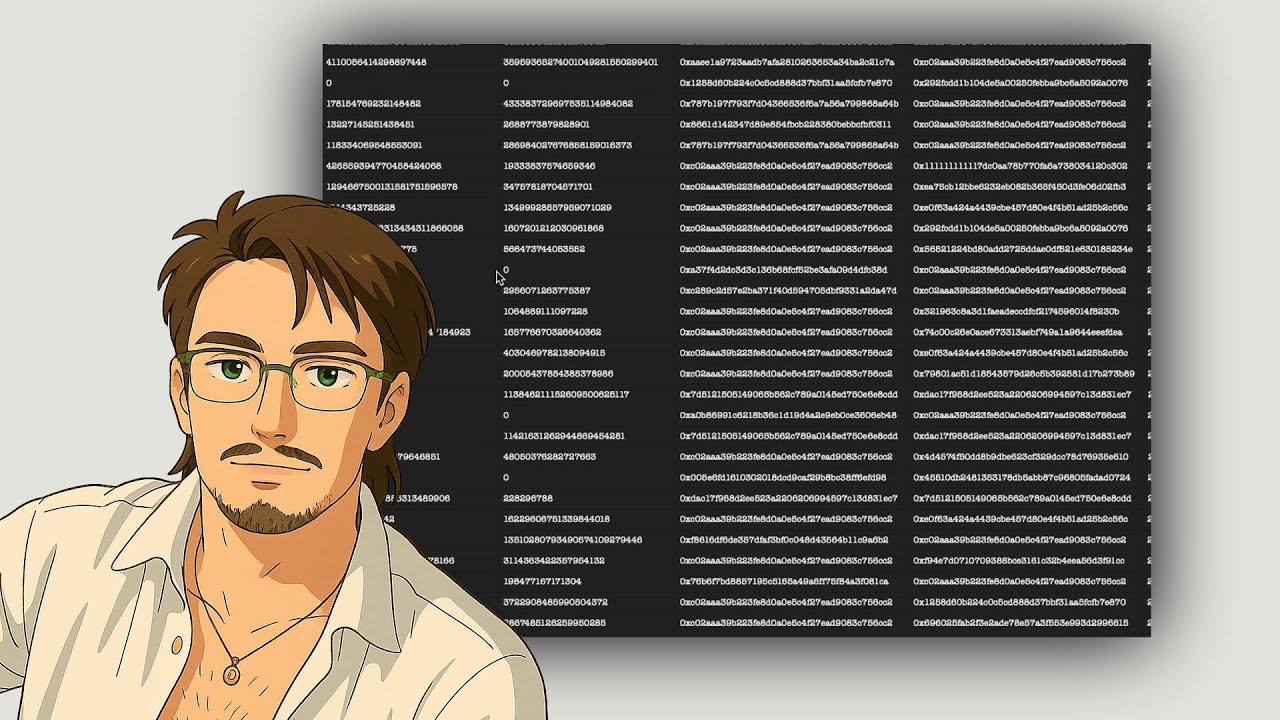Select the cell starting with 35959365274
Viewport: 1280px width, 720px height.
point(581,62)
